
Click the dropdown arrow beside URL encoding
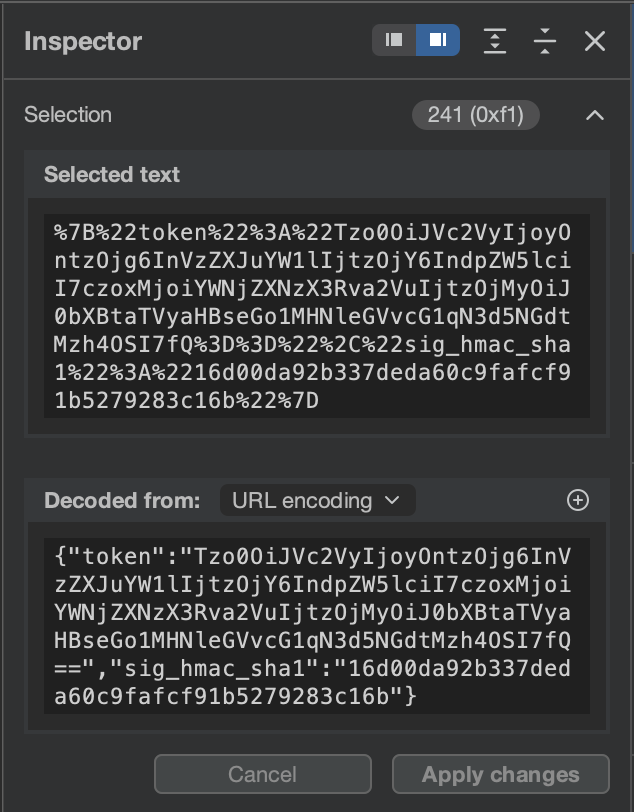coord(392,500)
